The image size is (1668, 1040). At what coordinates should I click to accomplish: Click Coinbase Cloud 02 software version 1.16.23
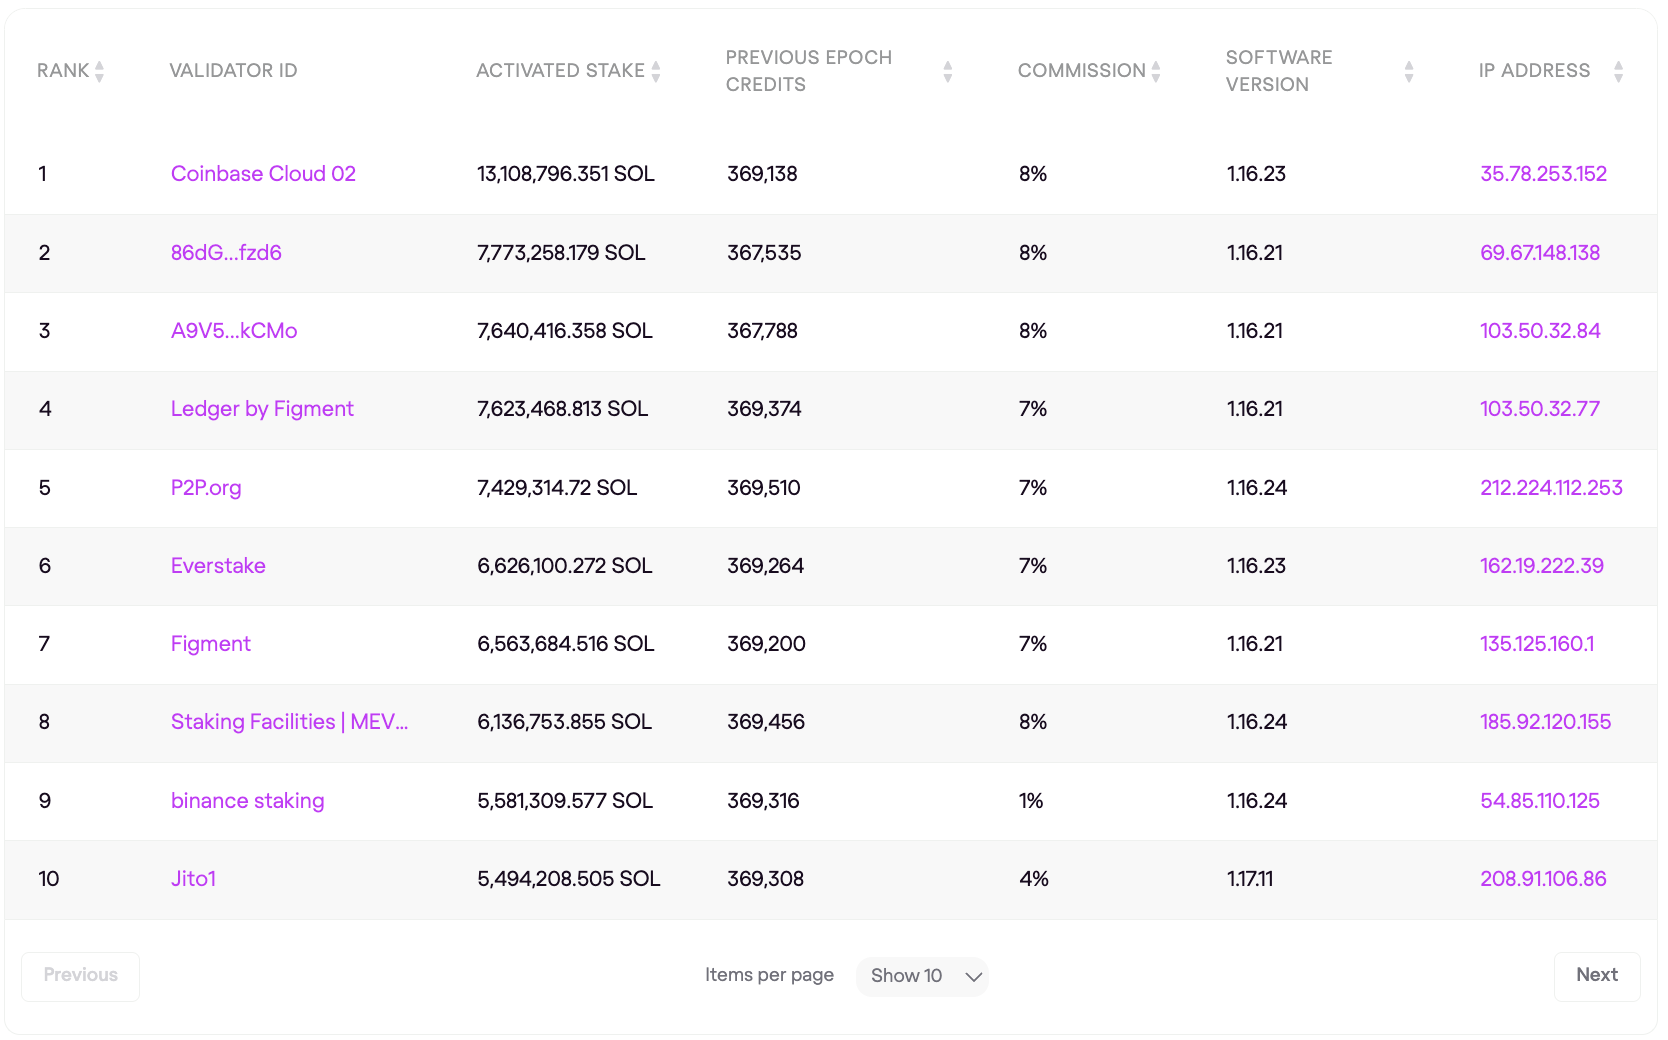tap(1256, 174)
